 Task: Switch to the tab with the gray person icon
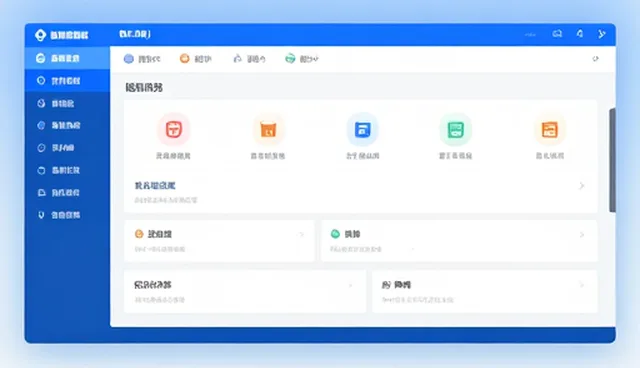249,59
